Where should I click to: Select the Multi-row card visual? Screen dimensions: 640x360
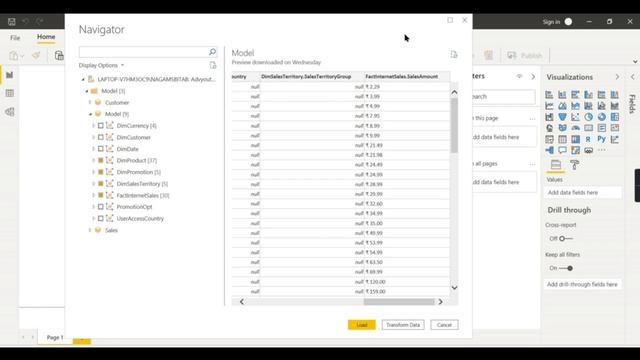click(x=602, y=128)
